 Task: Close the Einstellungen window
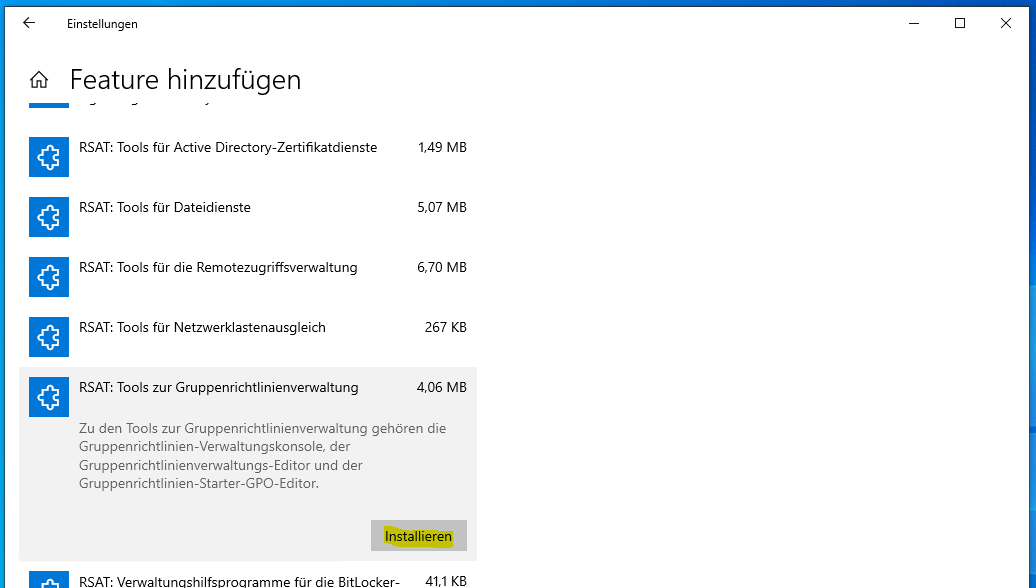coord(1006,23)
